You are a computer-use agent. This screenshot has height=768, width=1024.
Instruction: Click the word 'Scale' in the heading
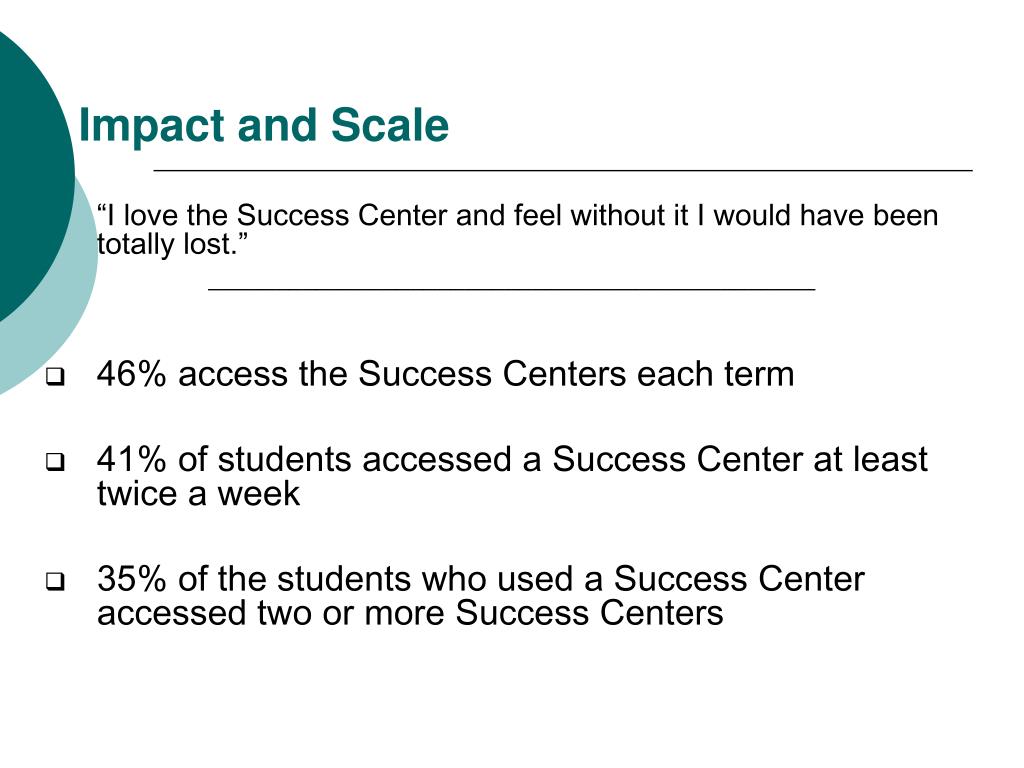[x=390, y=124]
